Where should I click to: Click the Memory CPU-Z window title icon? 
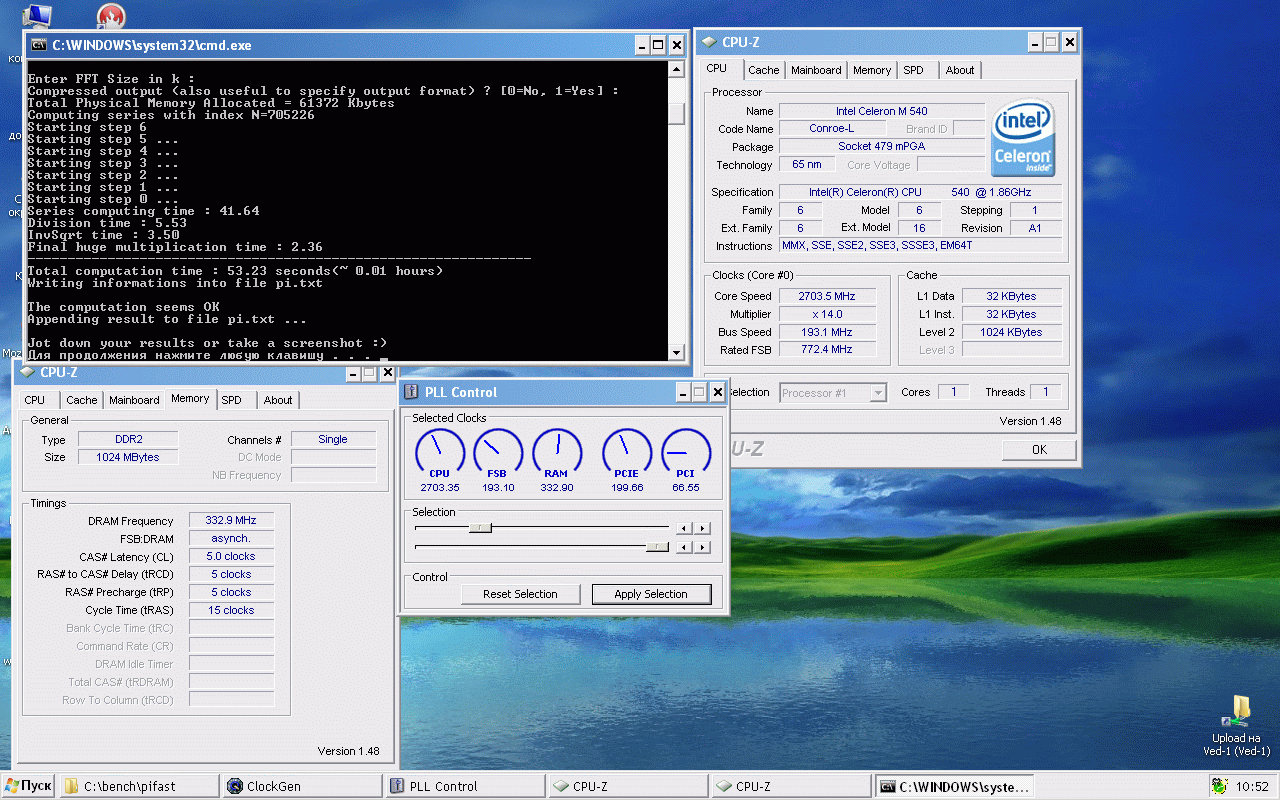[x=27, y=373]
